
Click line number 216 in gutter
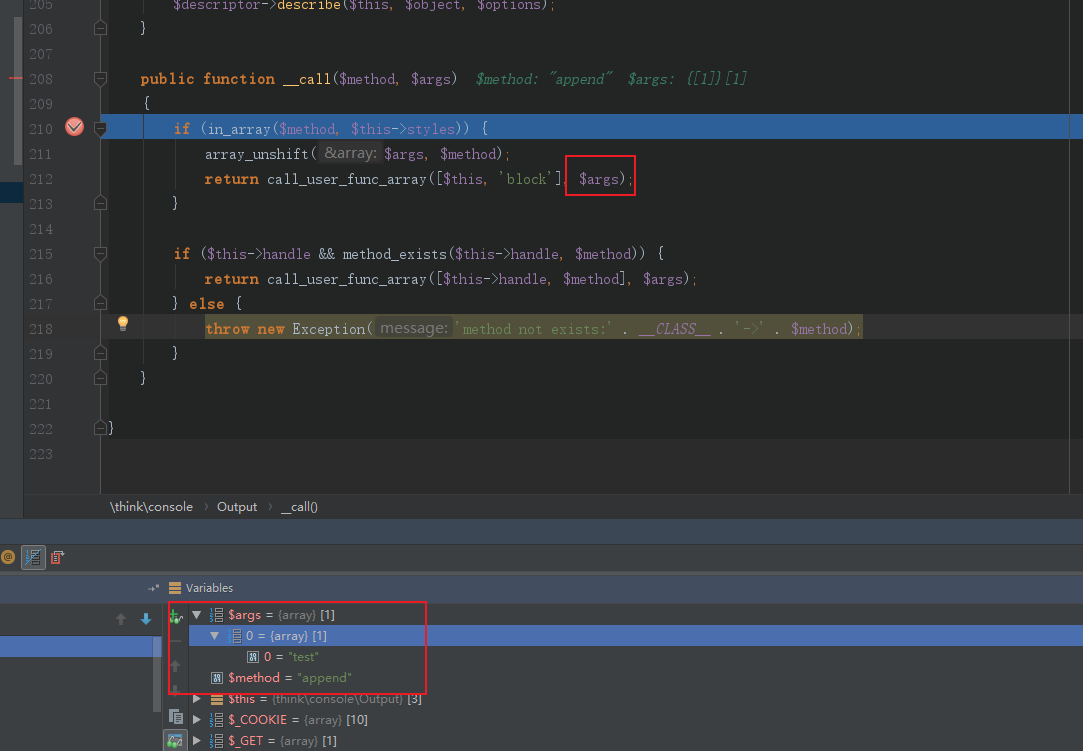(x=41, y=279)
